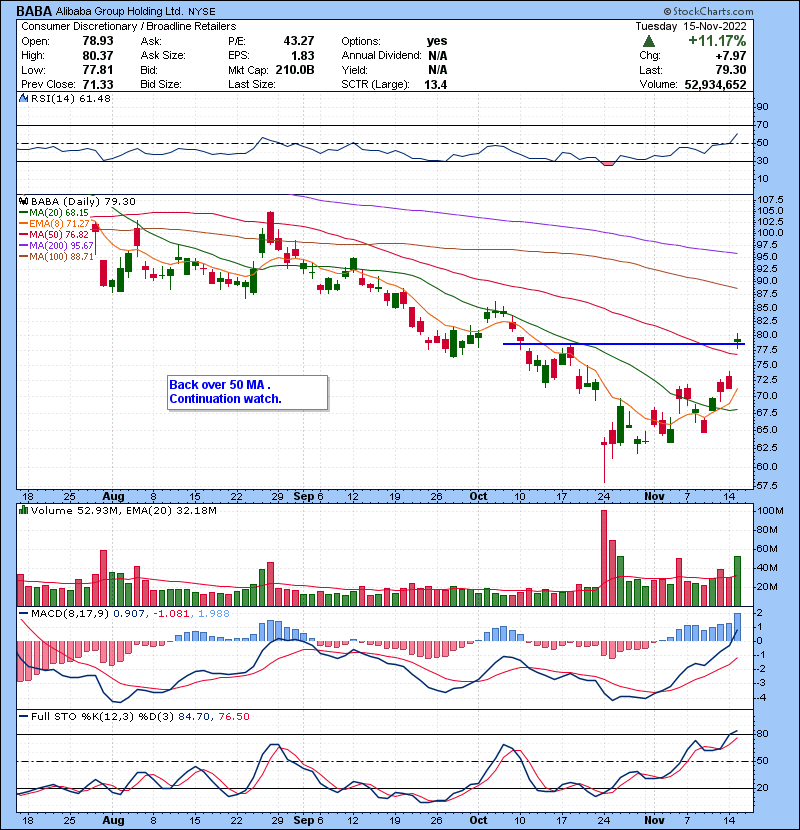Click the date Tuesday 15-Nov-2022

coord(691,26)
